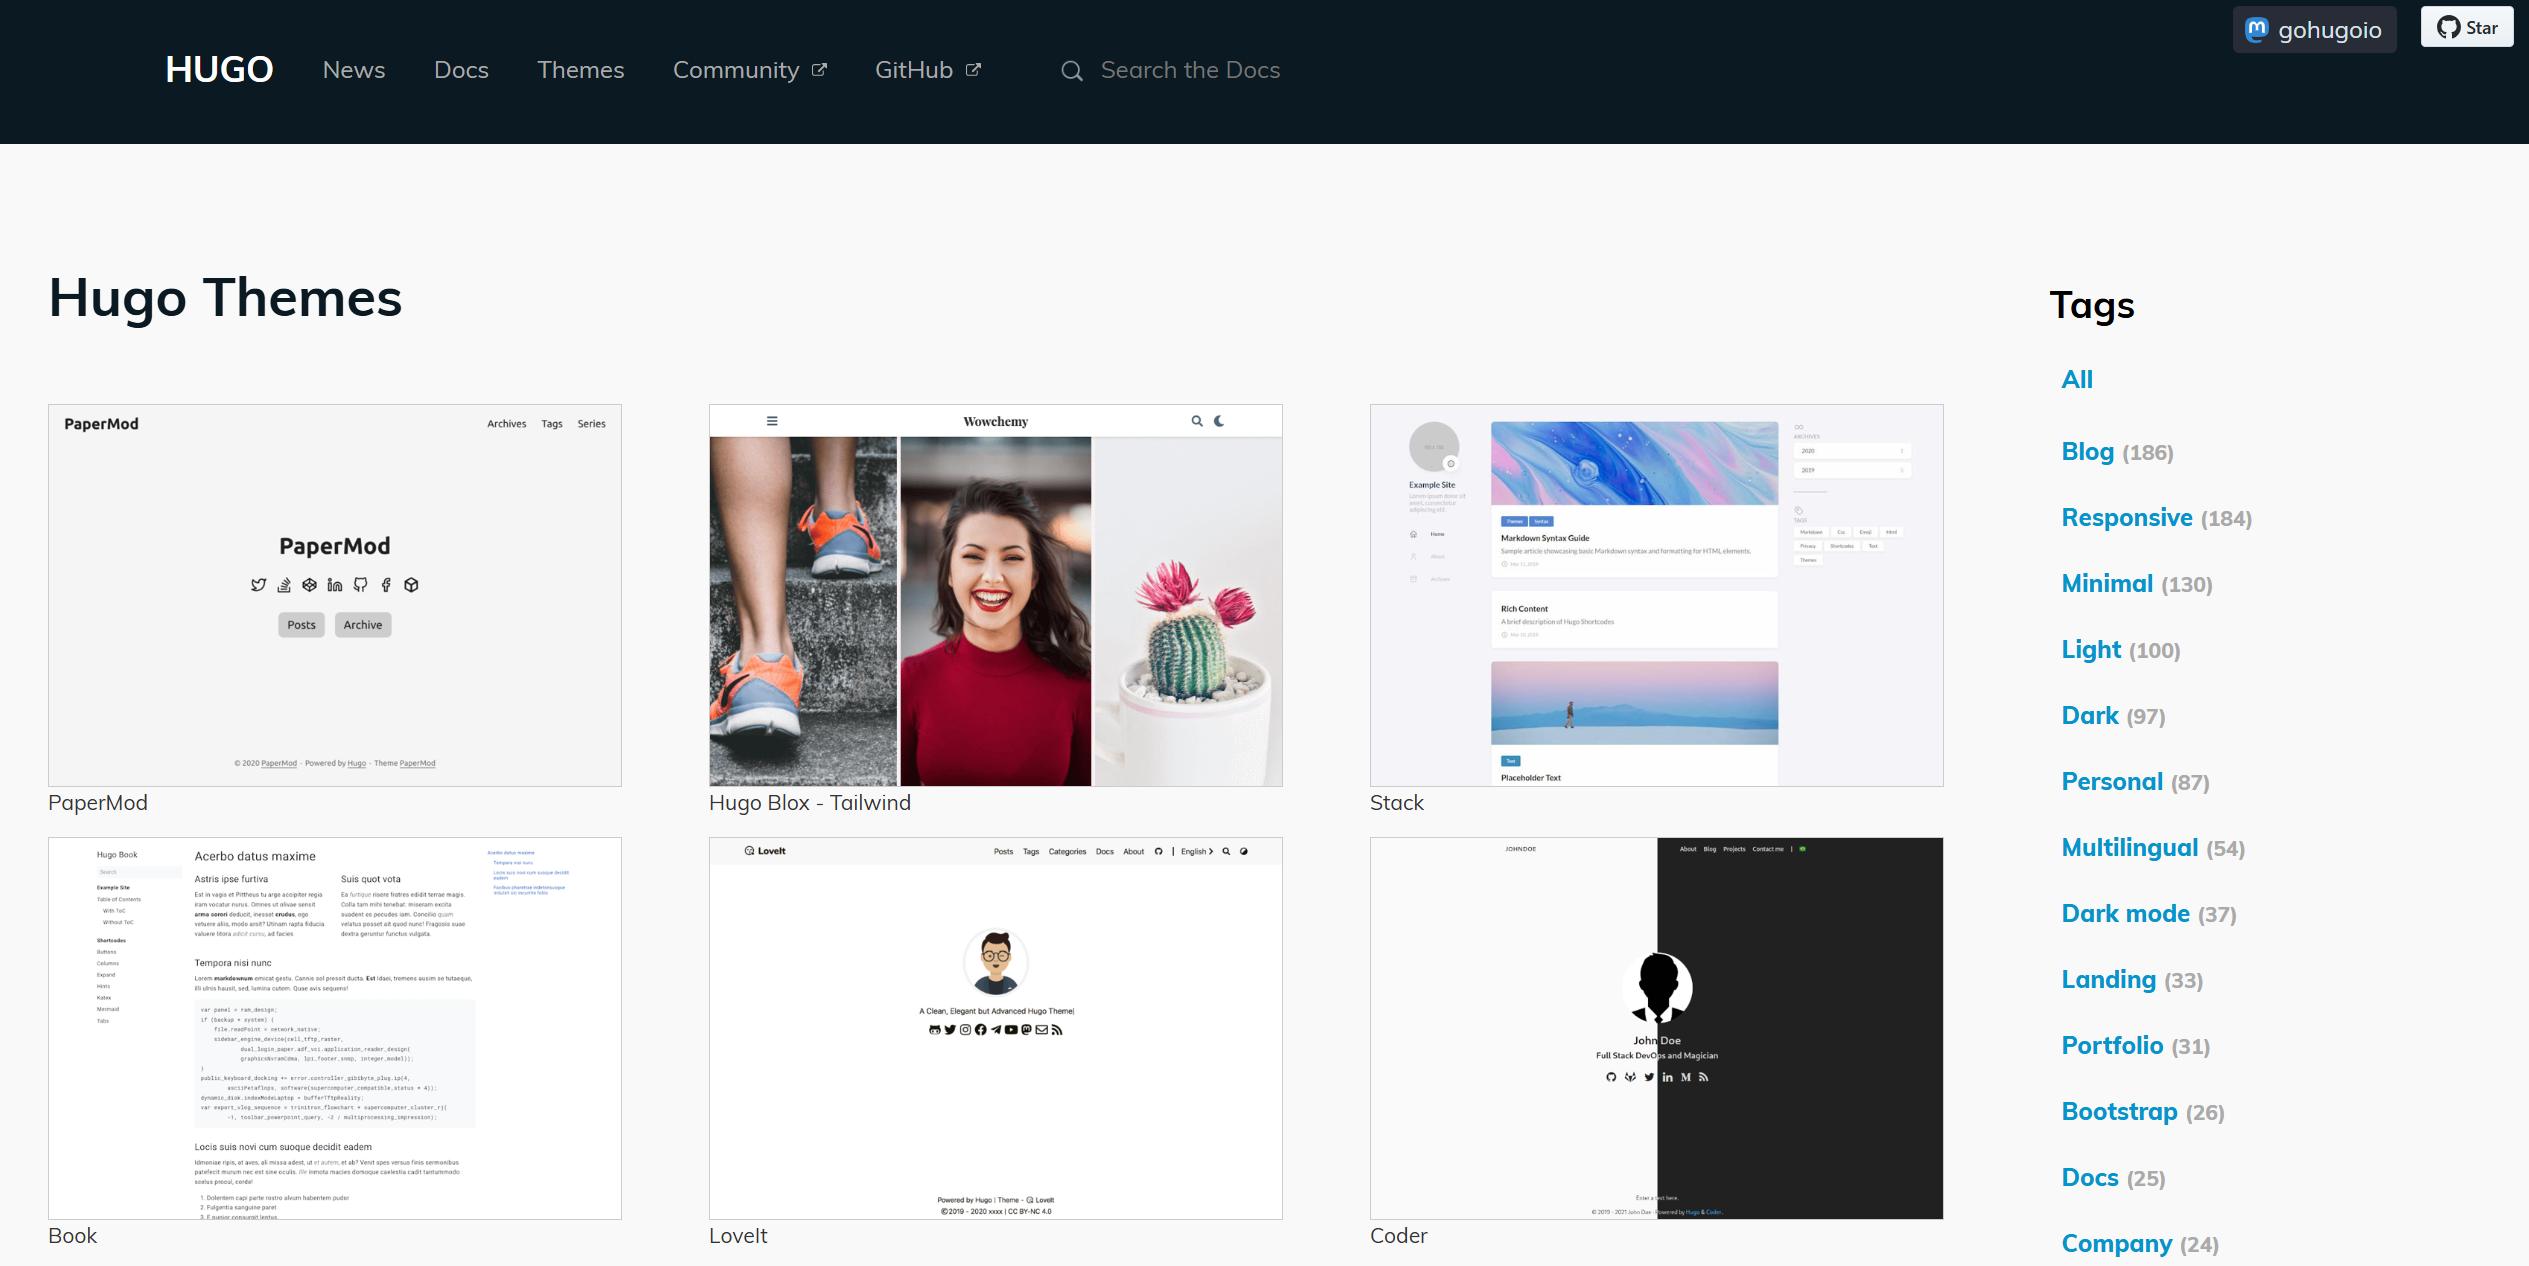
Task: Open the Docs navigation link
Action: coord(461,70)
